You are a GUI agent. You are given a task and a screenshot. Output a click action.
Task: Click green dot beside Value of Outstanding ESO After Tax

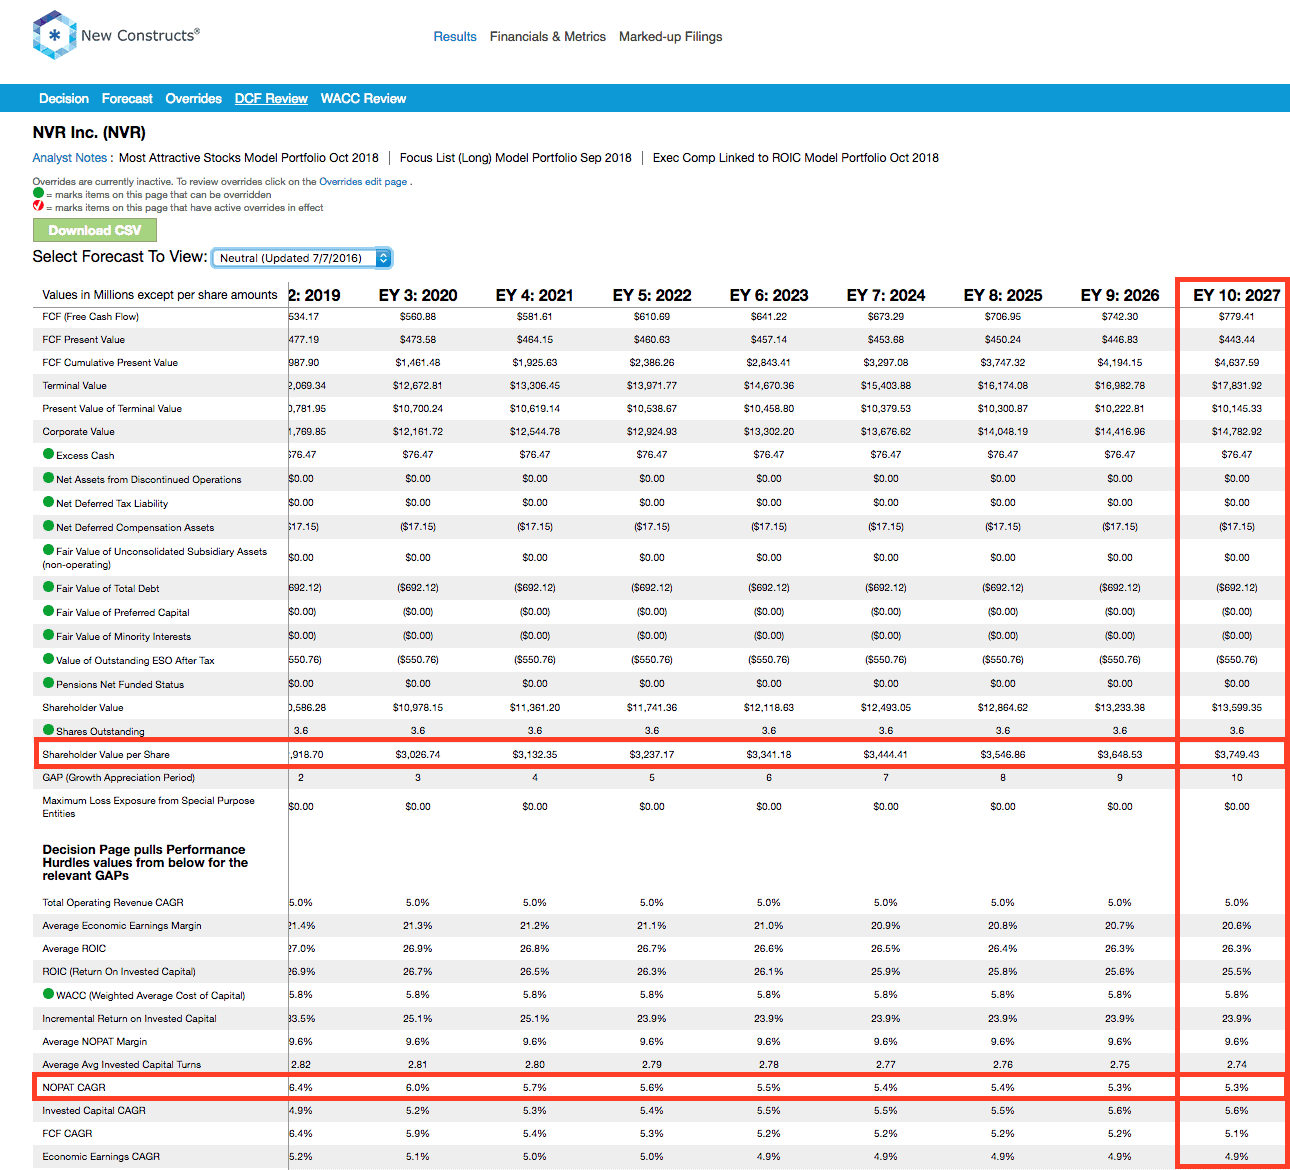(x=48, y=659)
